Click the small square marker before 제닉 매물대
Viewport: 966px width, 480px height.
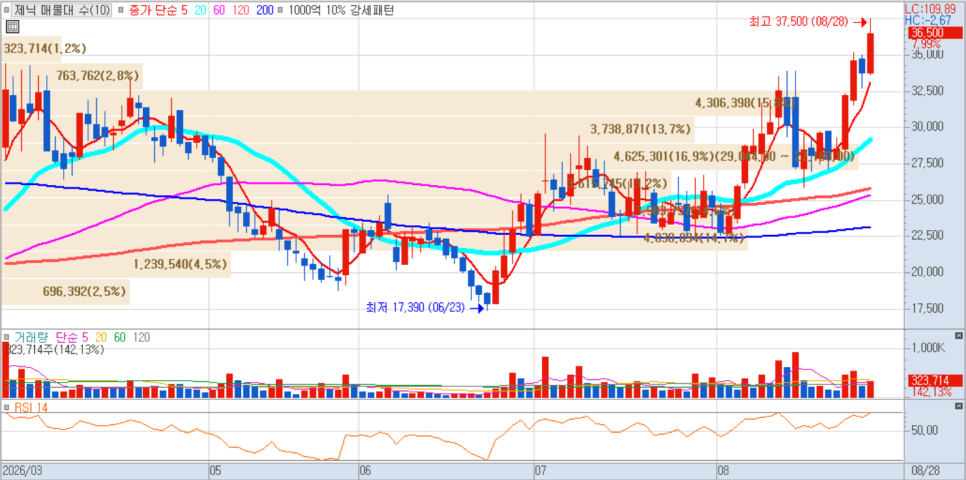7,10
